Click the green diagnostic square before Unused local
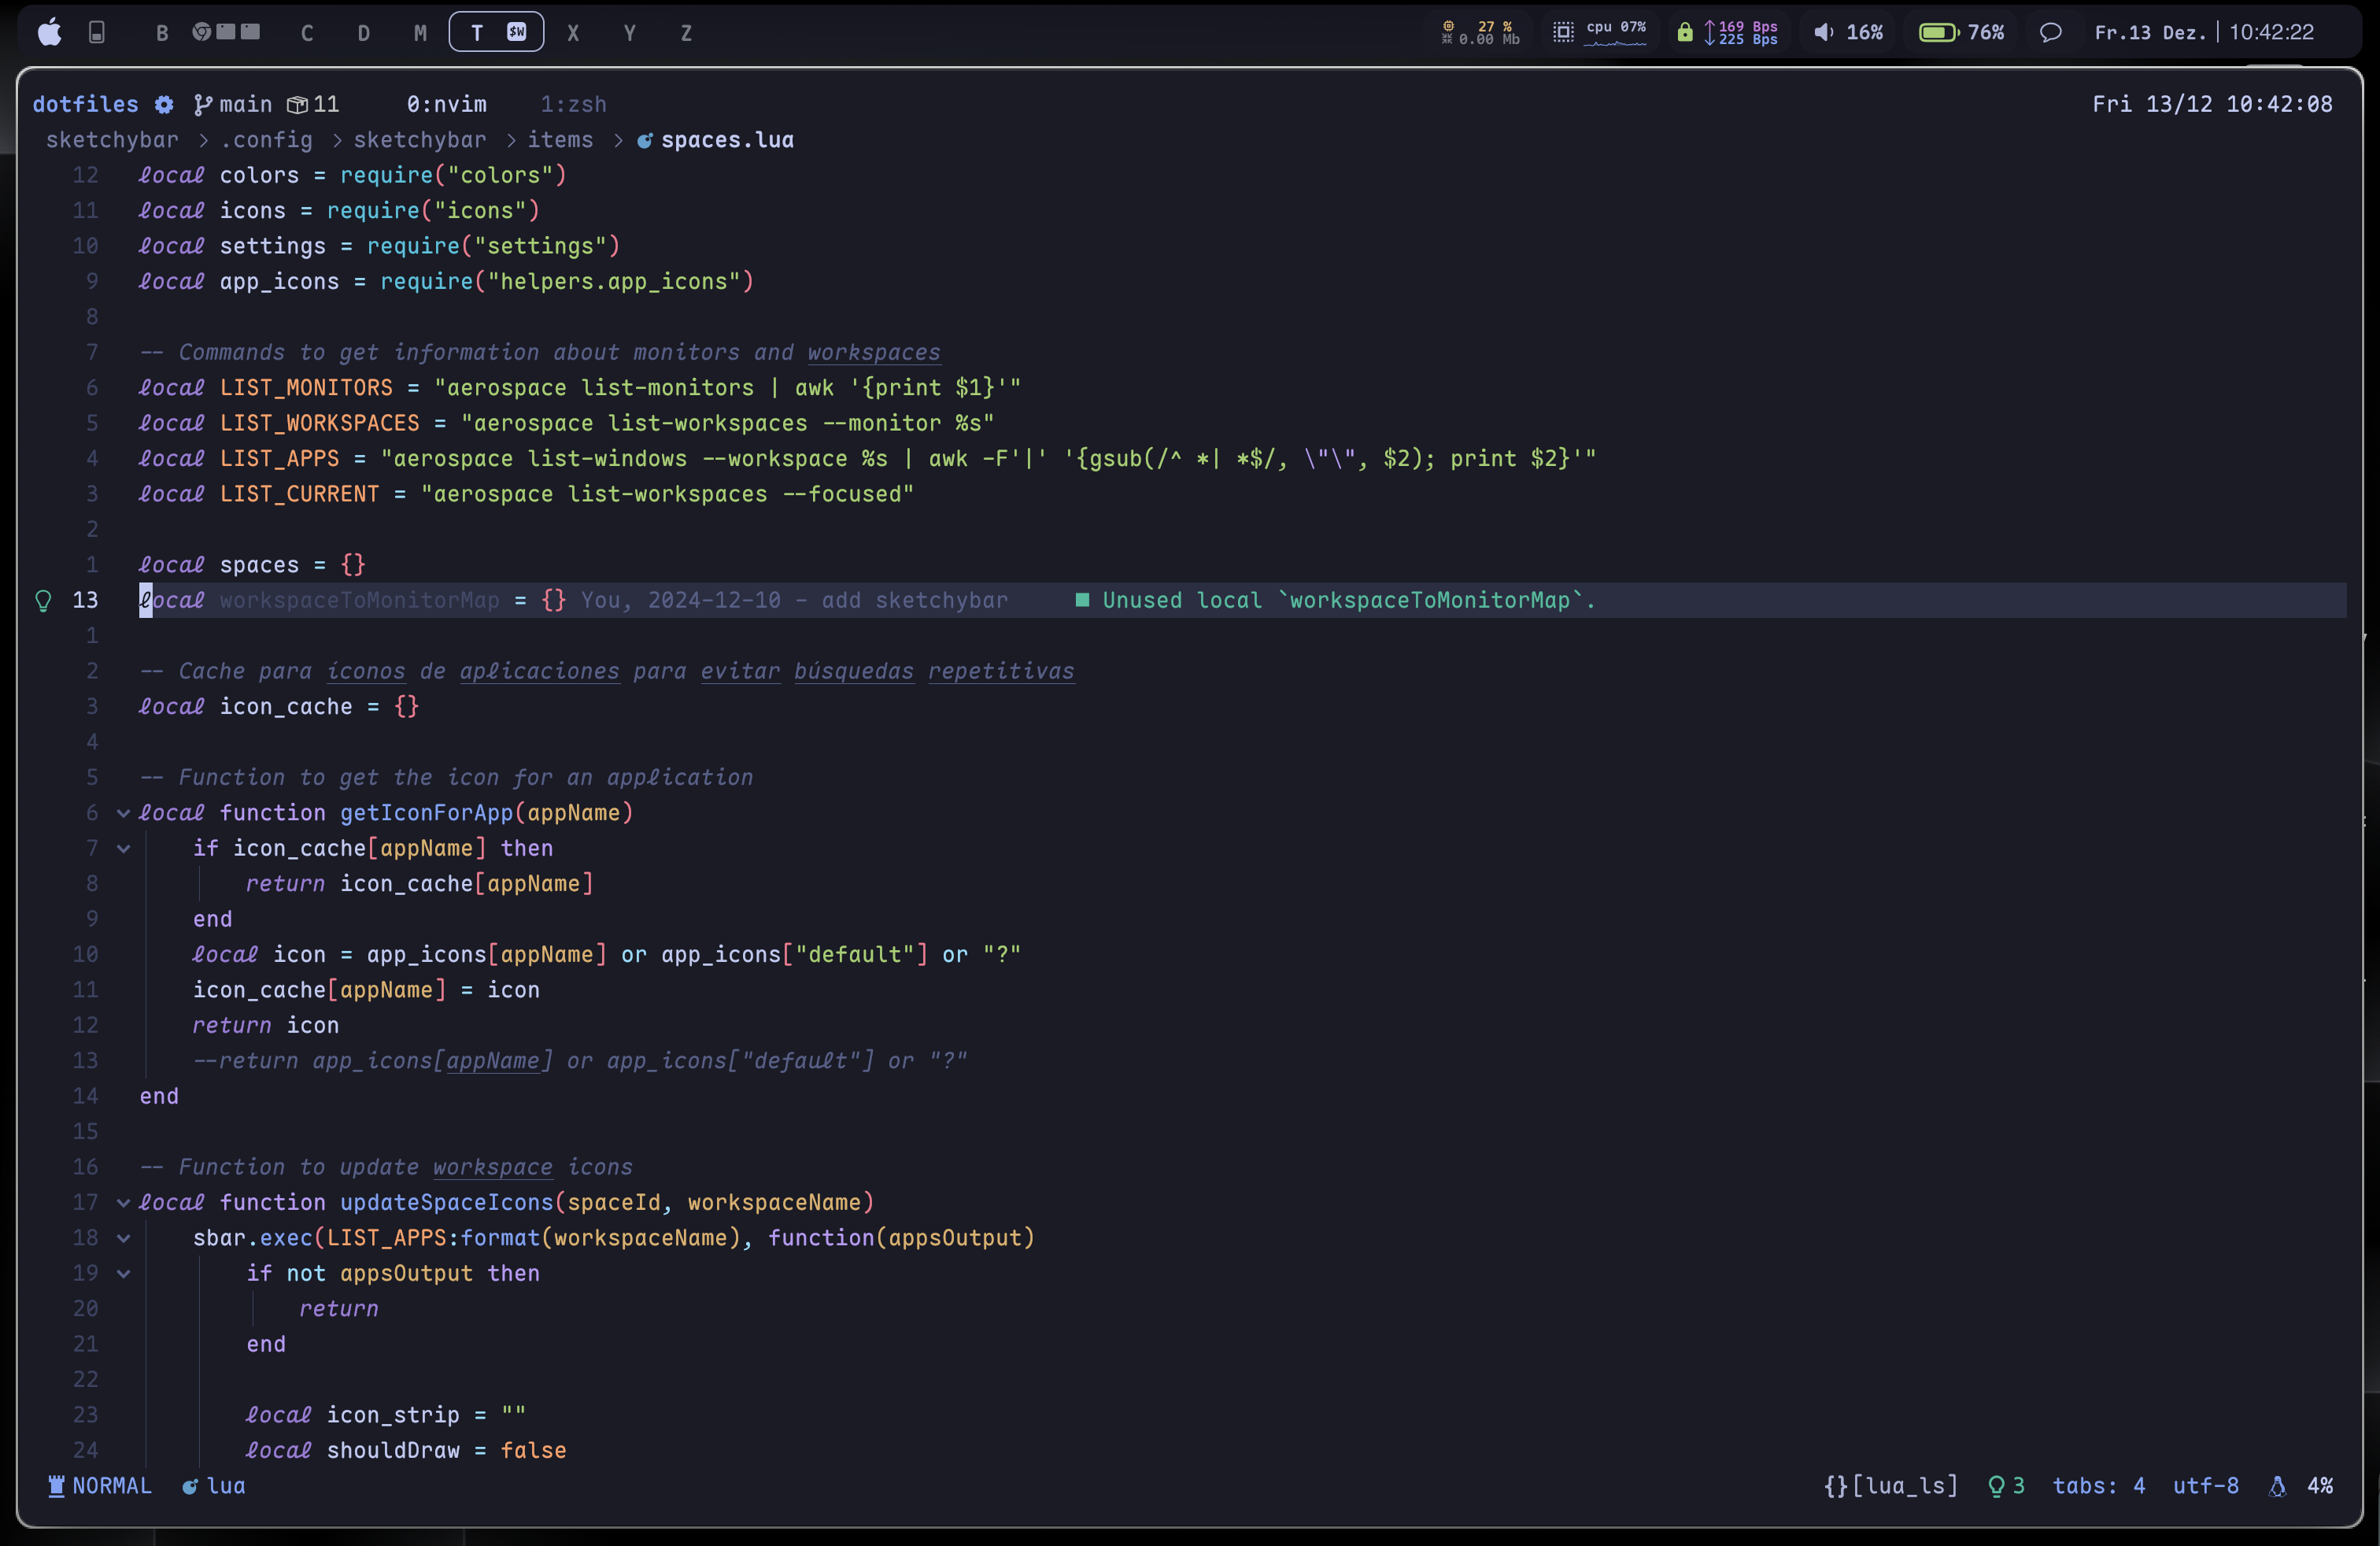The height and width of the screenshot is (1546, 2380). point(1082,600)
